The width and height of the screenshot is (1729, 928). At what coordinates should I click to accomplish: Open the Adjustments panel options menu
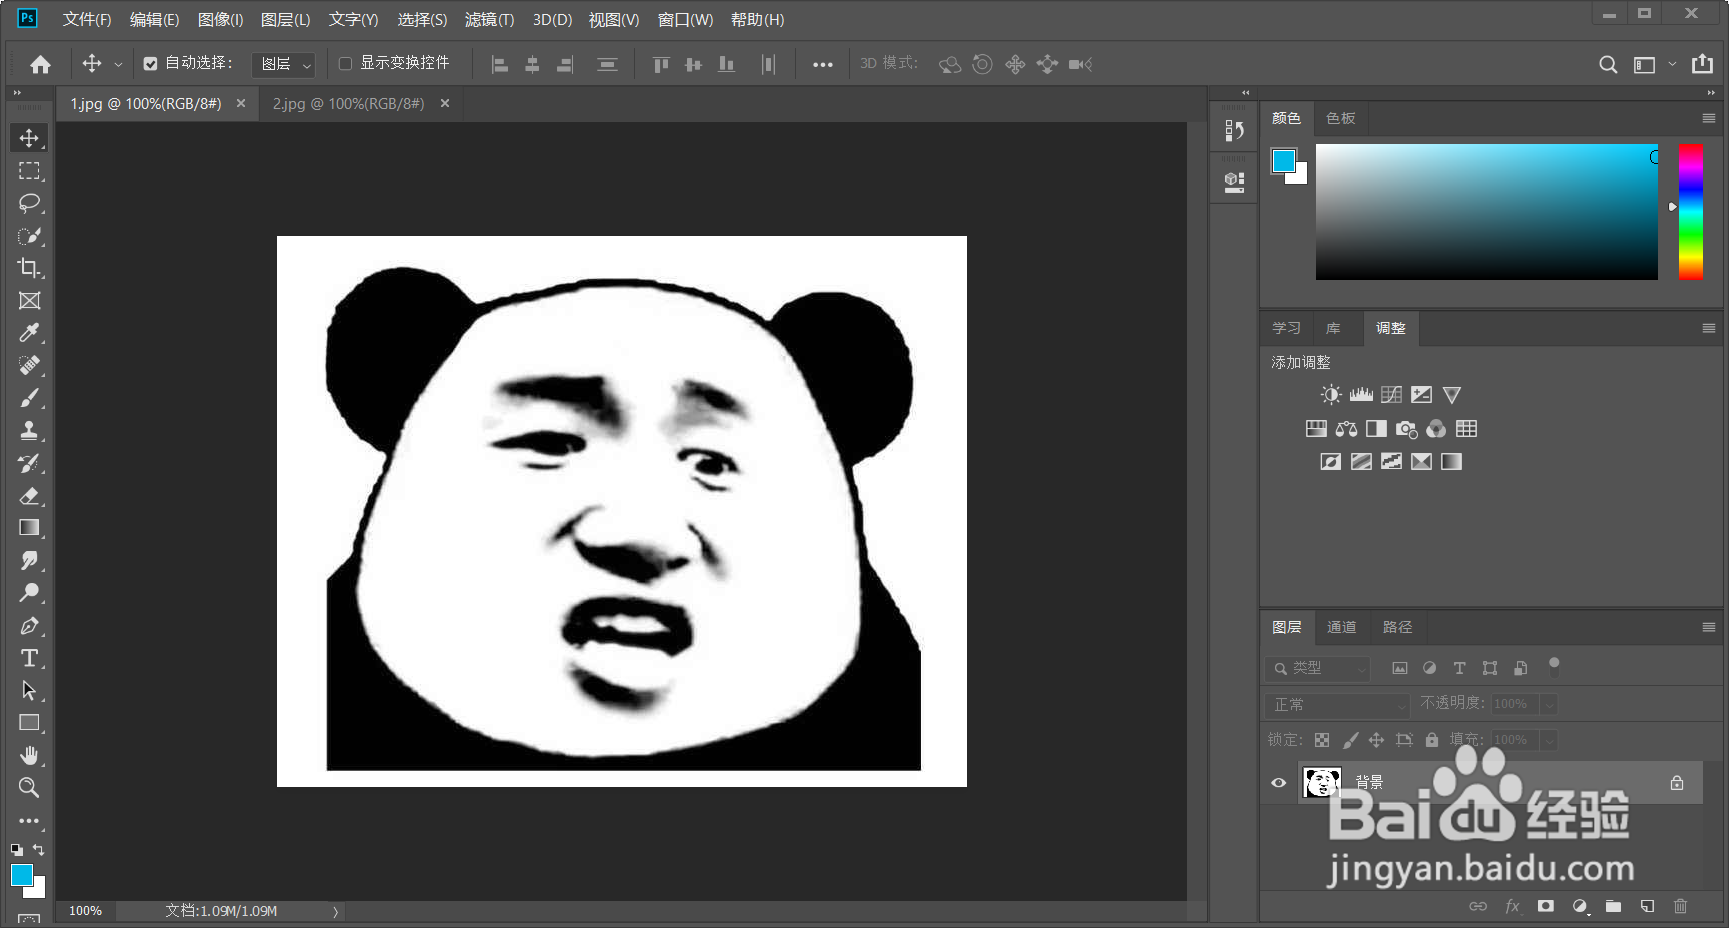tap(1709, 328)
